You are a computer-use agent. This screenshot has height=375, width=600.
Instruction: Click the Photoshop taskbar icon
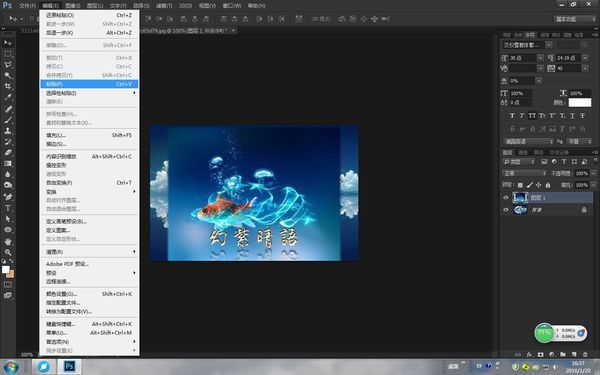(69, 367)
